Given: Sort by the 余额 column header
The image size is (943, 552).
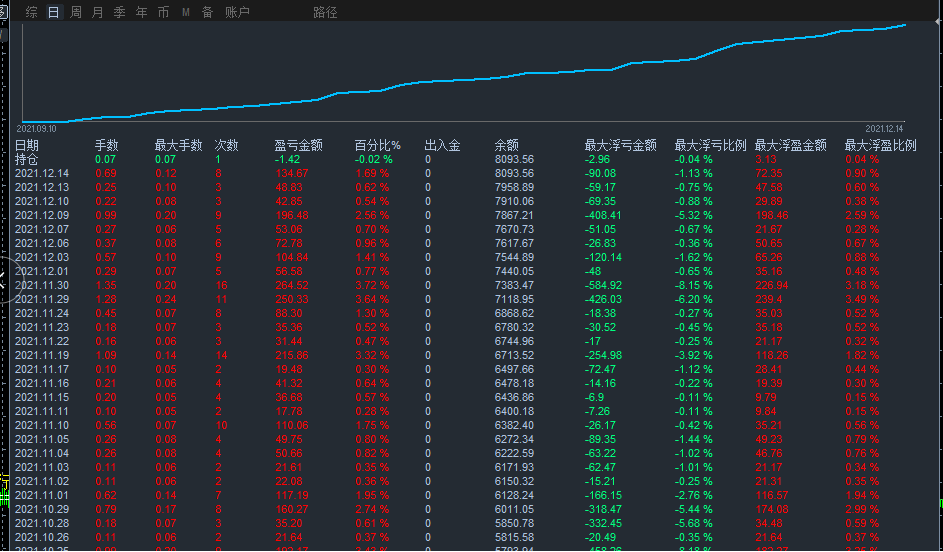Looking at the screenshot, I should (x=506, y=145).
